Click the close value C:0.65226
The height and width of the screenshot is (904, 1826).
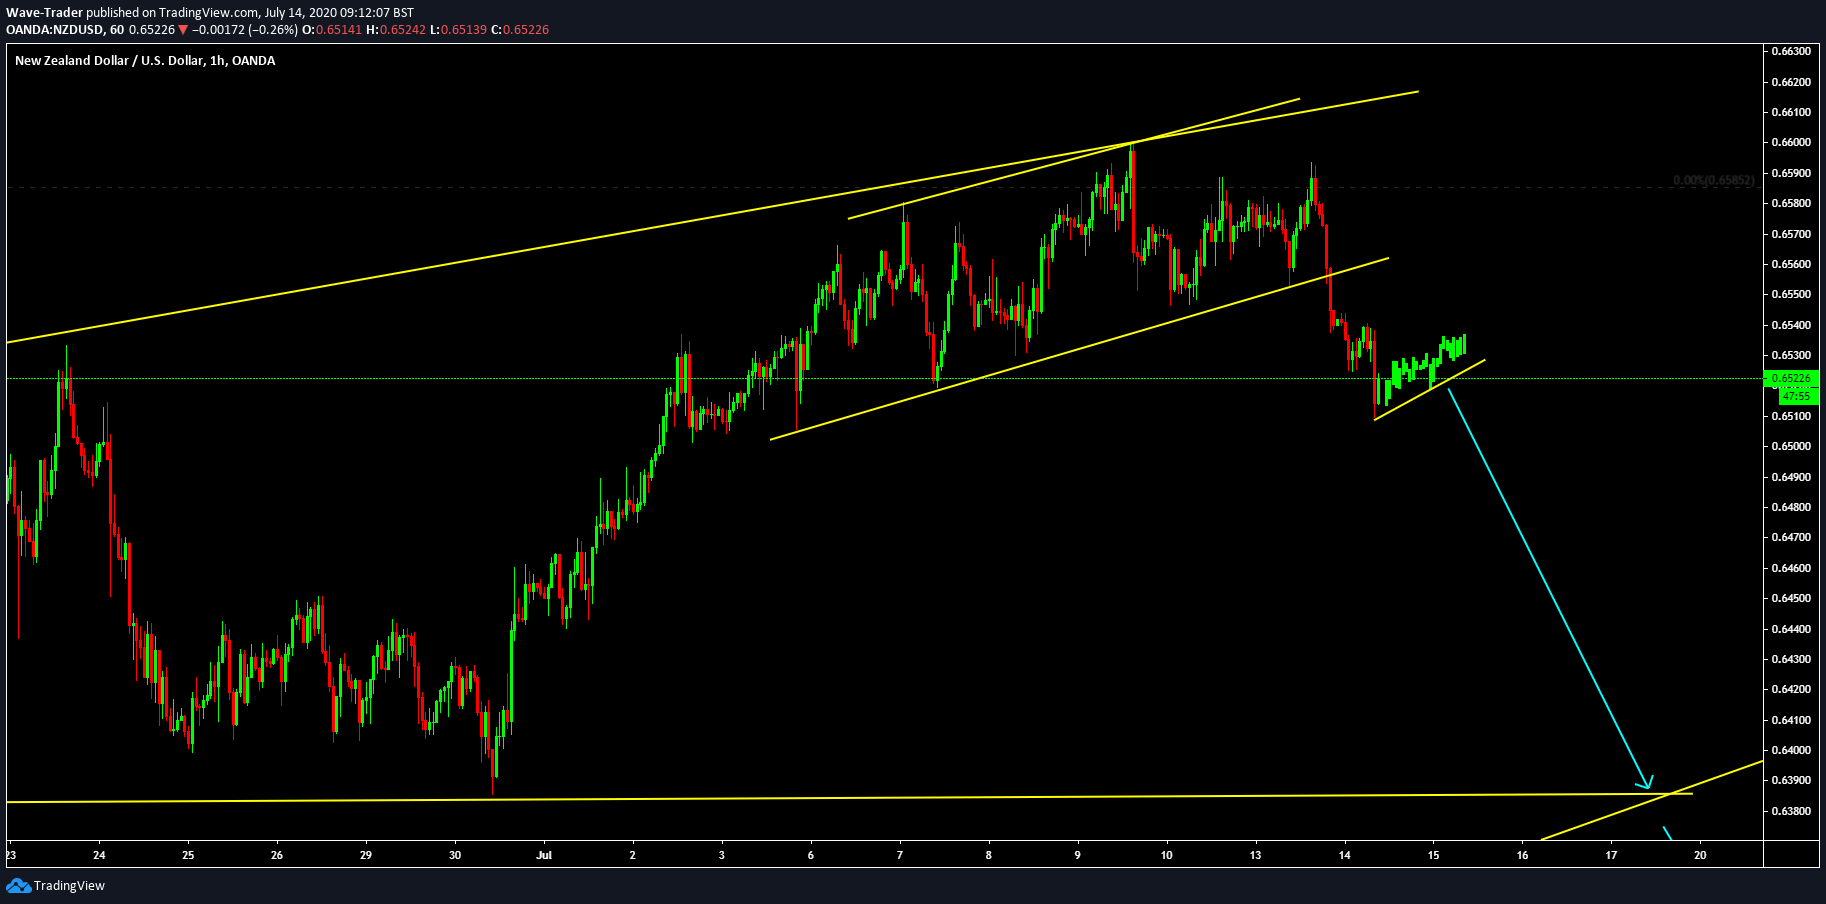coord(520,30)
